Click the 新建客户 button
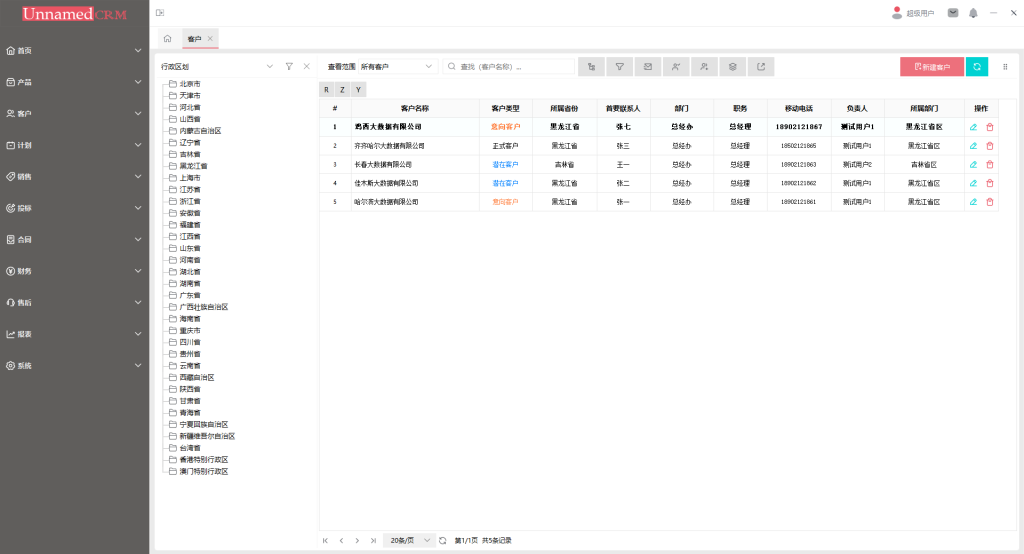This screenshot has height=554, width=1024. point(932,67)
